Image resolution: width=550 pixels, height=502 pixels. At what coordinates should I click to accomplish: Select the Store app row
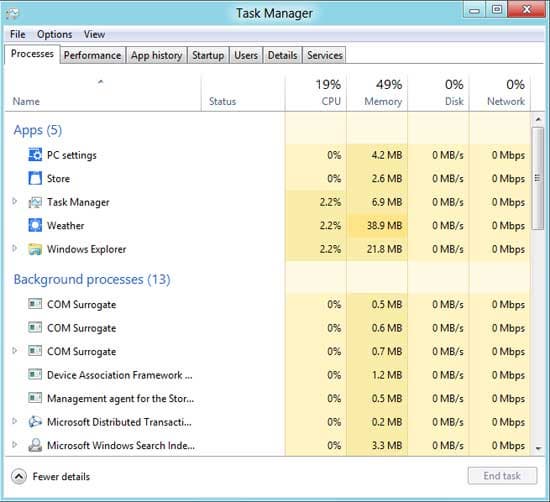click(x=268, y=179)
